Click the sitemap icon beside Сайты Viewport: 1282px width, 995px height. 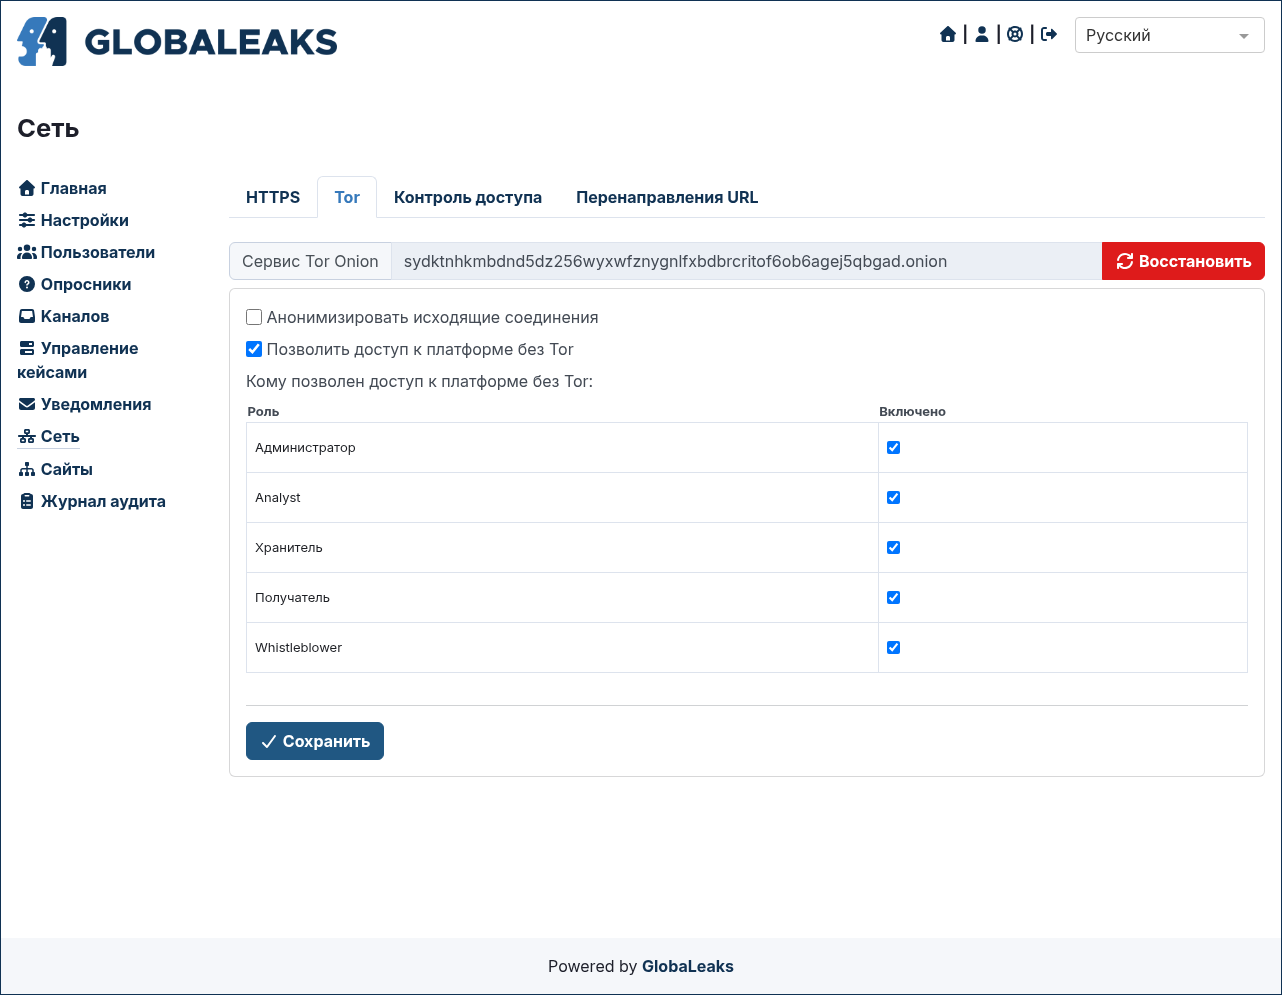click(x=27, y=469)
